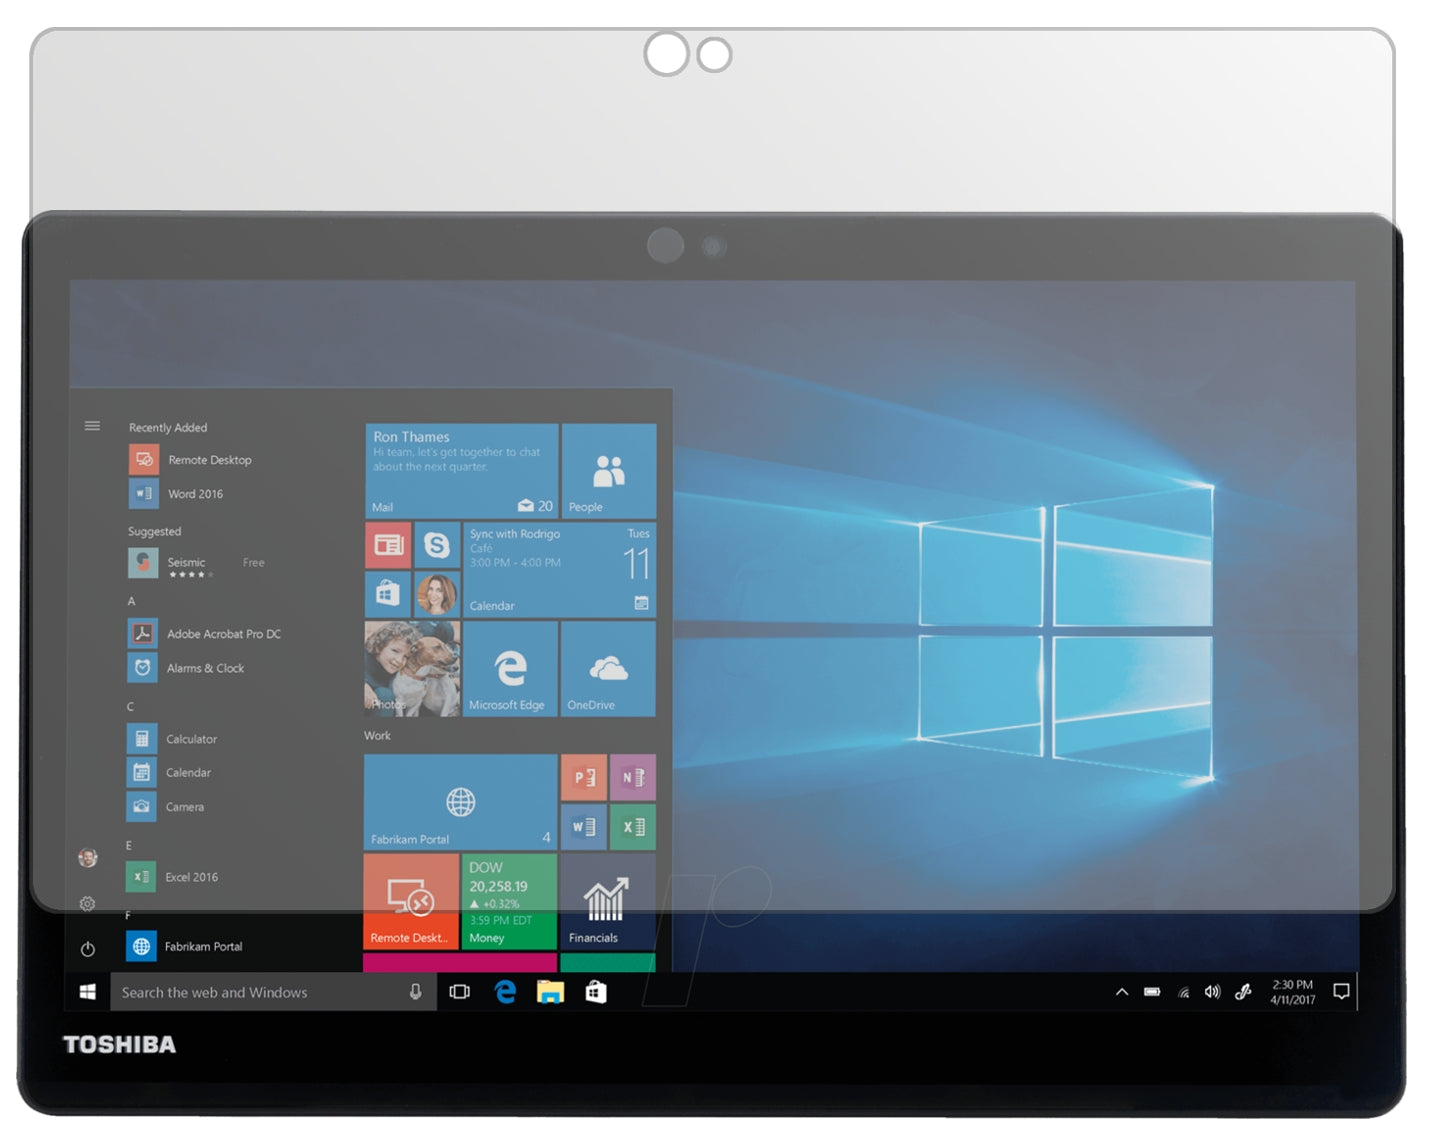1448x1137 pixels.
Task: Open Adobe Acrobat Pro DC
Action: click(204, 634)
